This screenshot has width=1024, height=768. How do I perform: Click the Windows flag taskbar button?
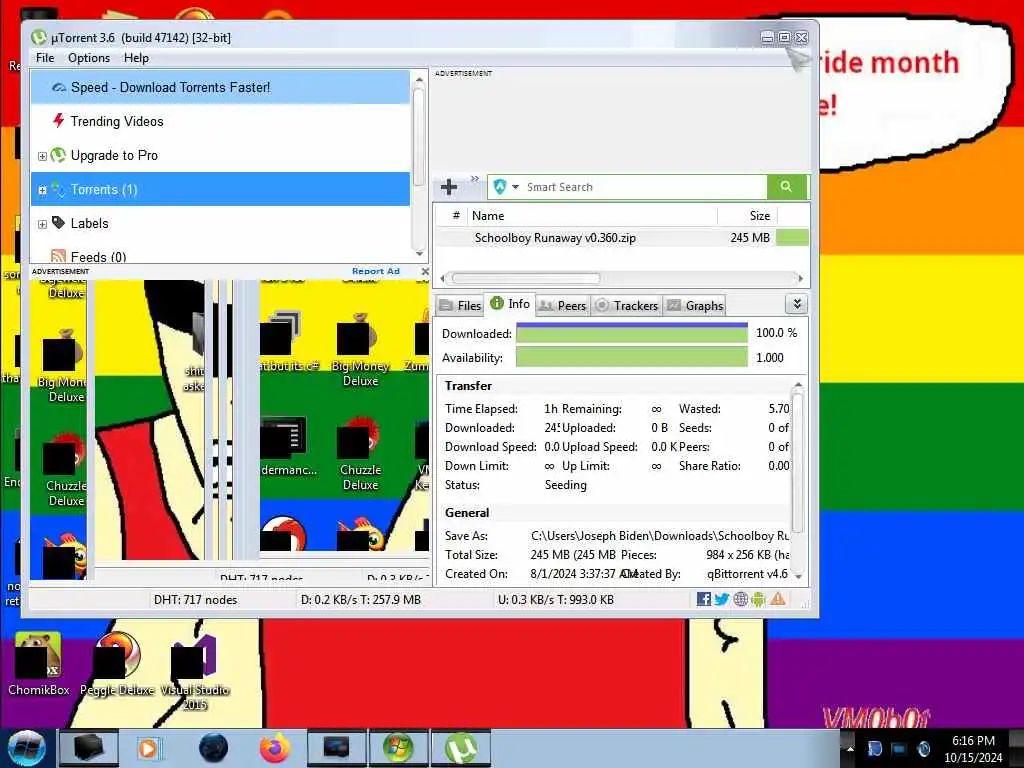pos(398,748)
